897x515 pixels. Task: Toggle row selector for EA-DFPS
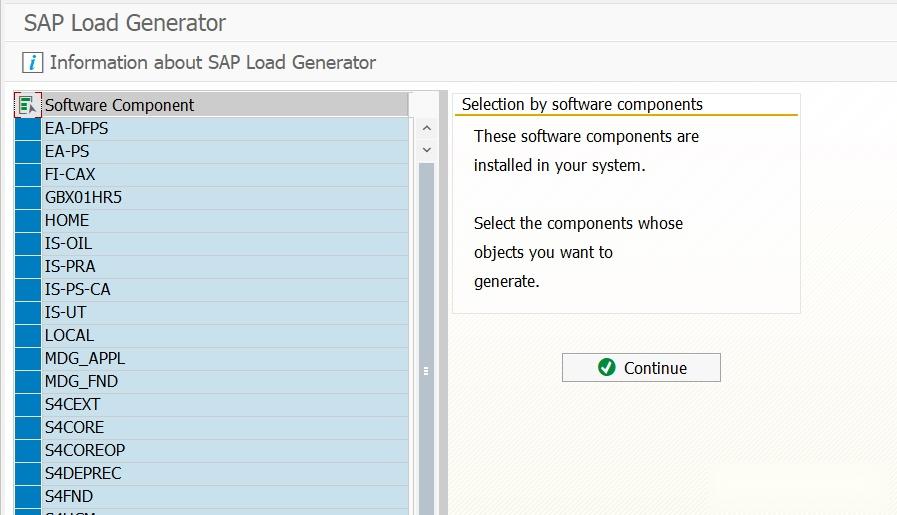27,128
